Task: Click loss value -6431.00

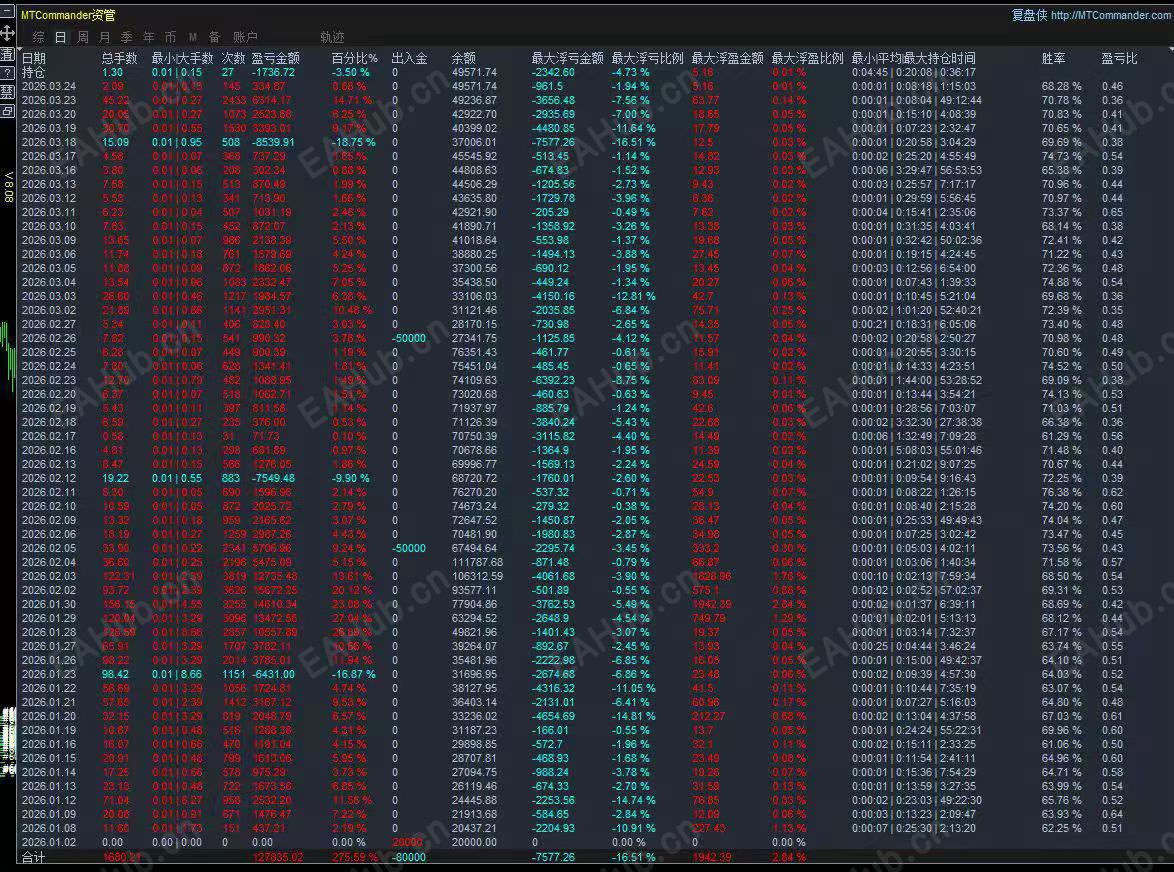Action: 273,674
